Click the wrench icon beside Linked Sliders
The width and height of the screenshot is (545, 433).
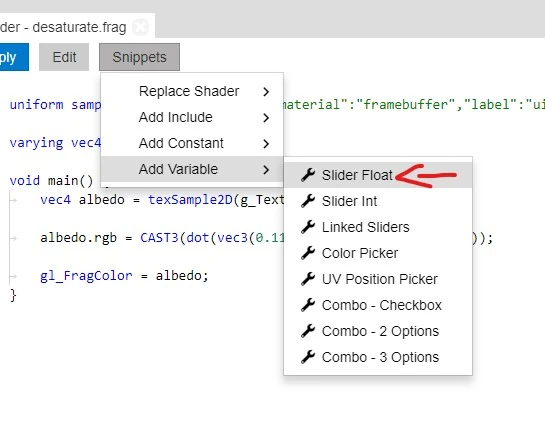[308, 227]
